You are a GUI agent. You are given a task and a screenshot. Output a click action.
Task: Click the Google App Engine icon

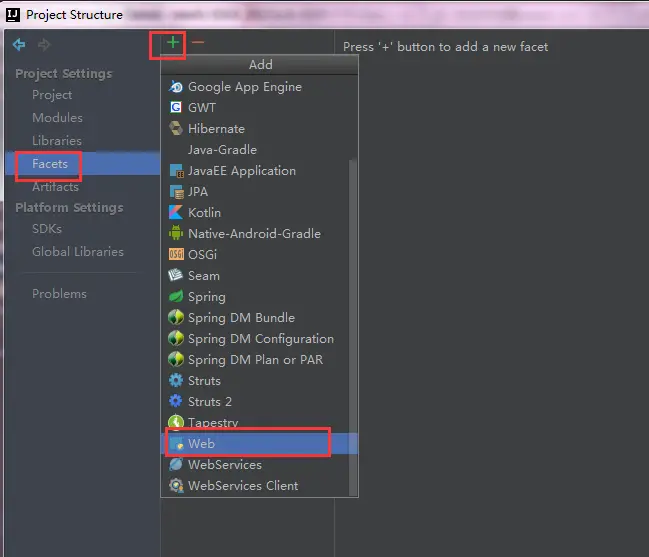click(x=176, y=87)
